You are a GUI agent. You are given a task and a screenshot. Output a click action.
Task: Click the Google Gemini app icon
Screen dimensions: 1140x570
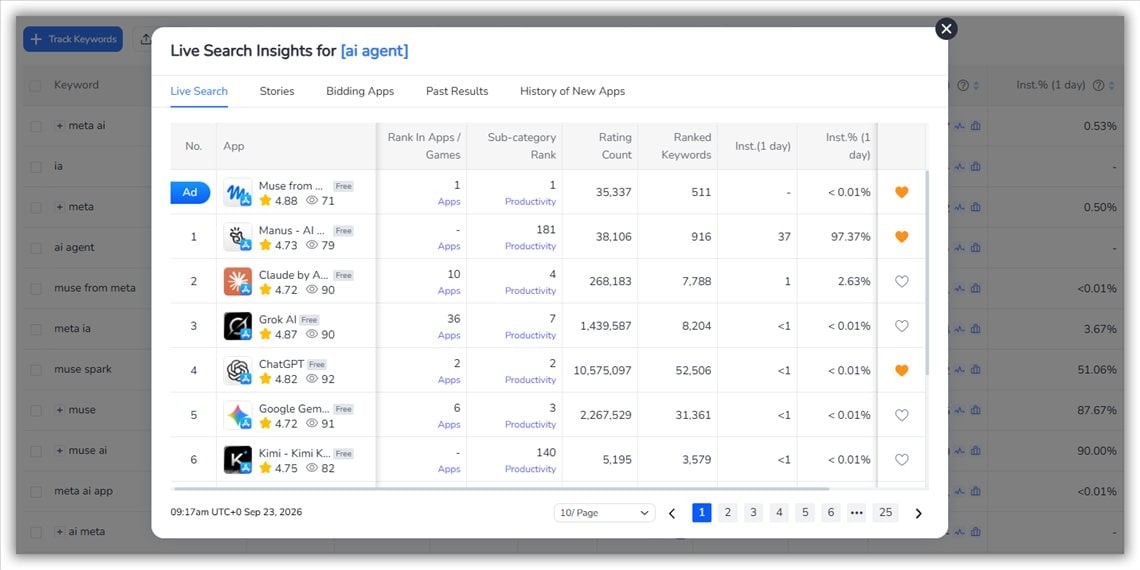click(238, 415)
